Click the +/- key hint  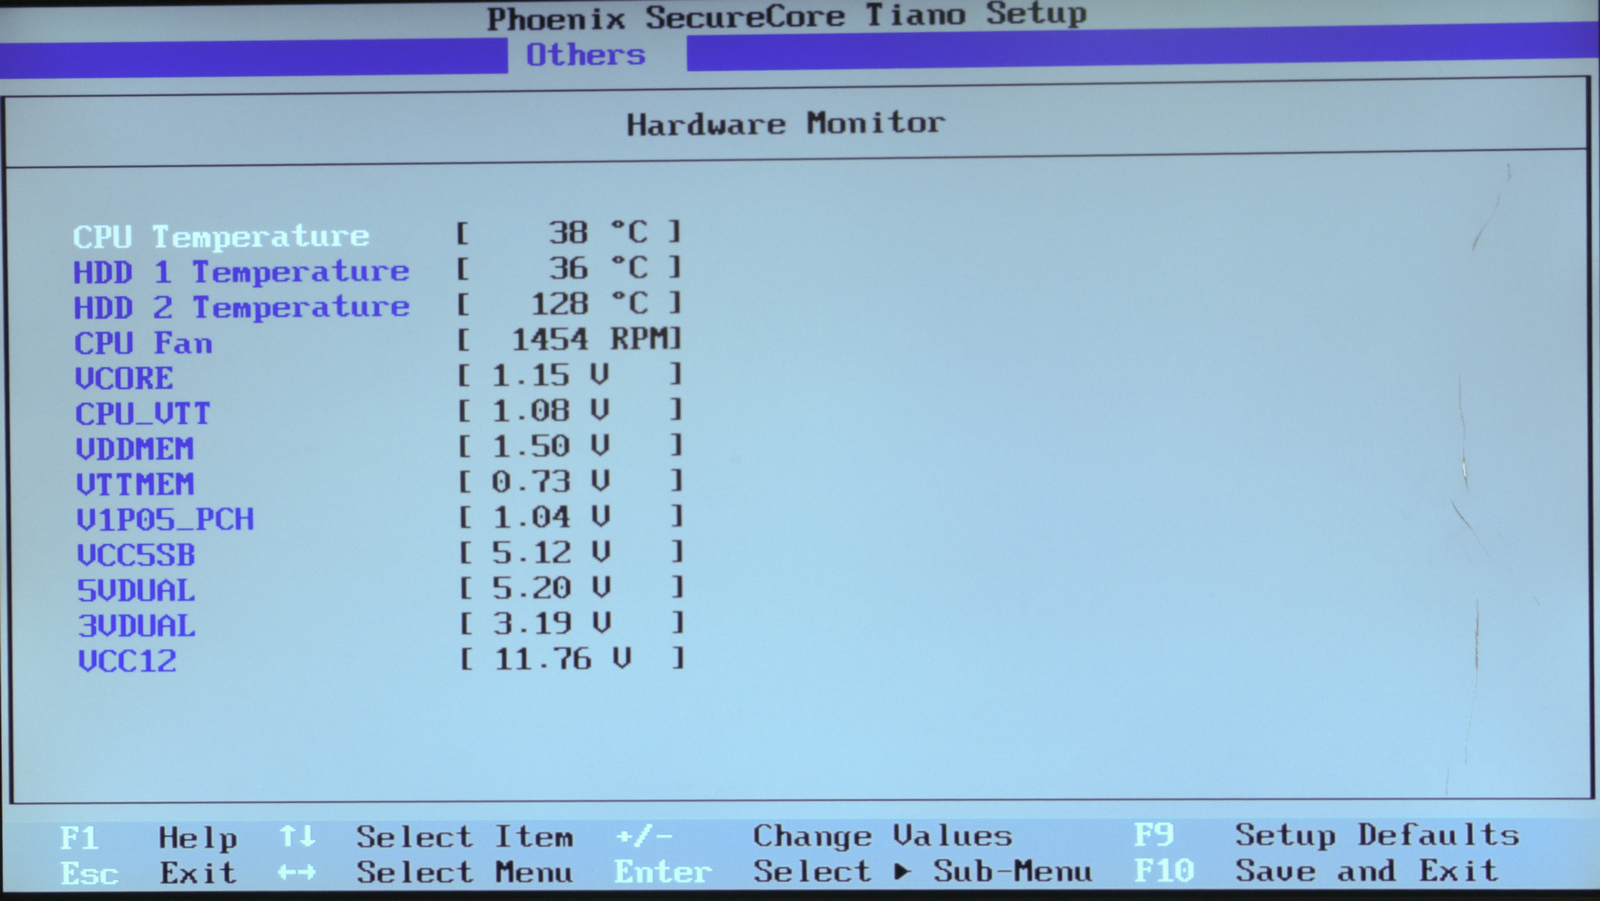tap(644, 835)
